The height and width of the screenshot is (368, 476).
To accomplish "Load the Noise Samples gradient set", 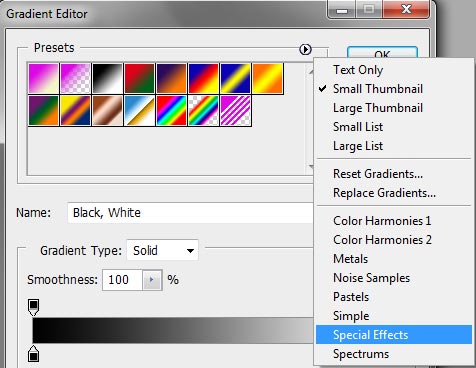I will (394, 278).
